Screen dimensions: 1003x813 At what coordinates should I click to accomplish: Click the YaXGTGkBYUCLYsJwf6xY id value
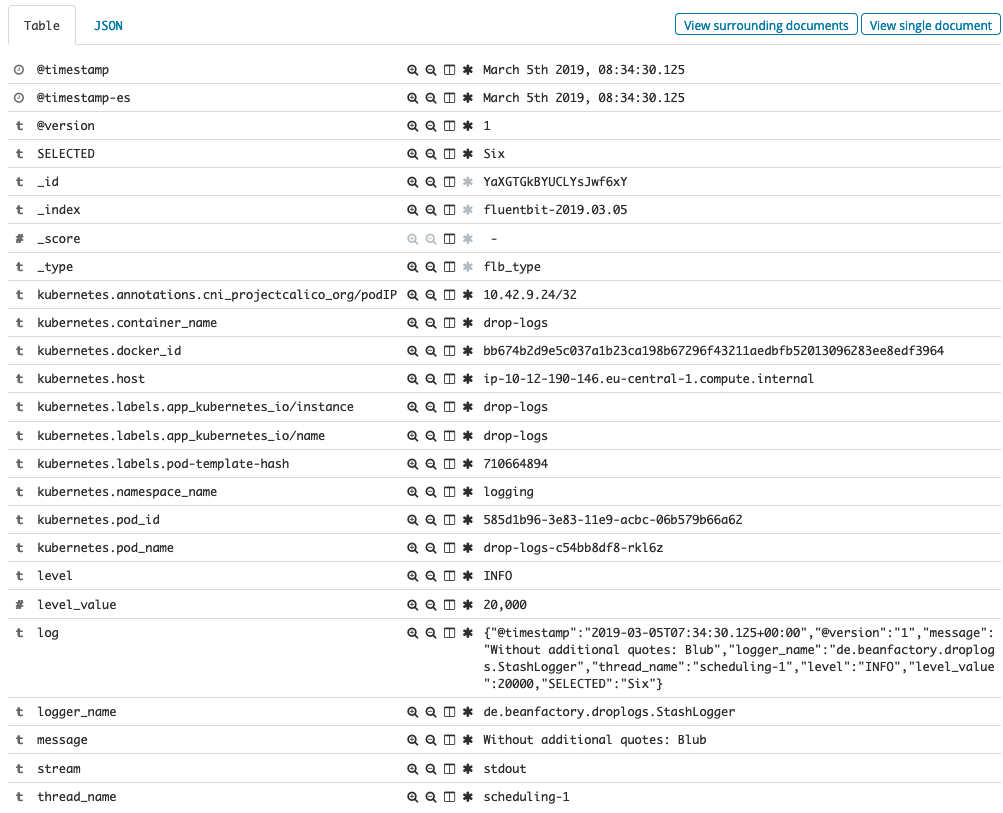pos(555,182)
